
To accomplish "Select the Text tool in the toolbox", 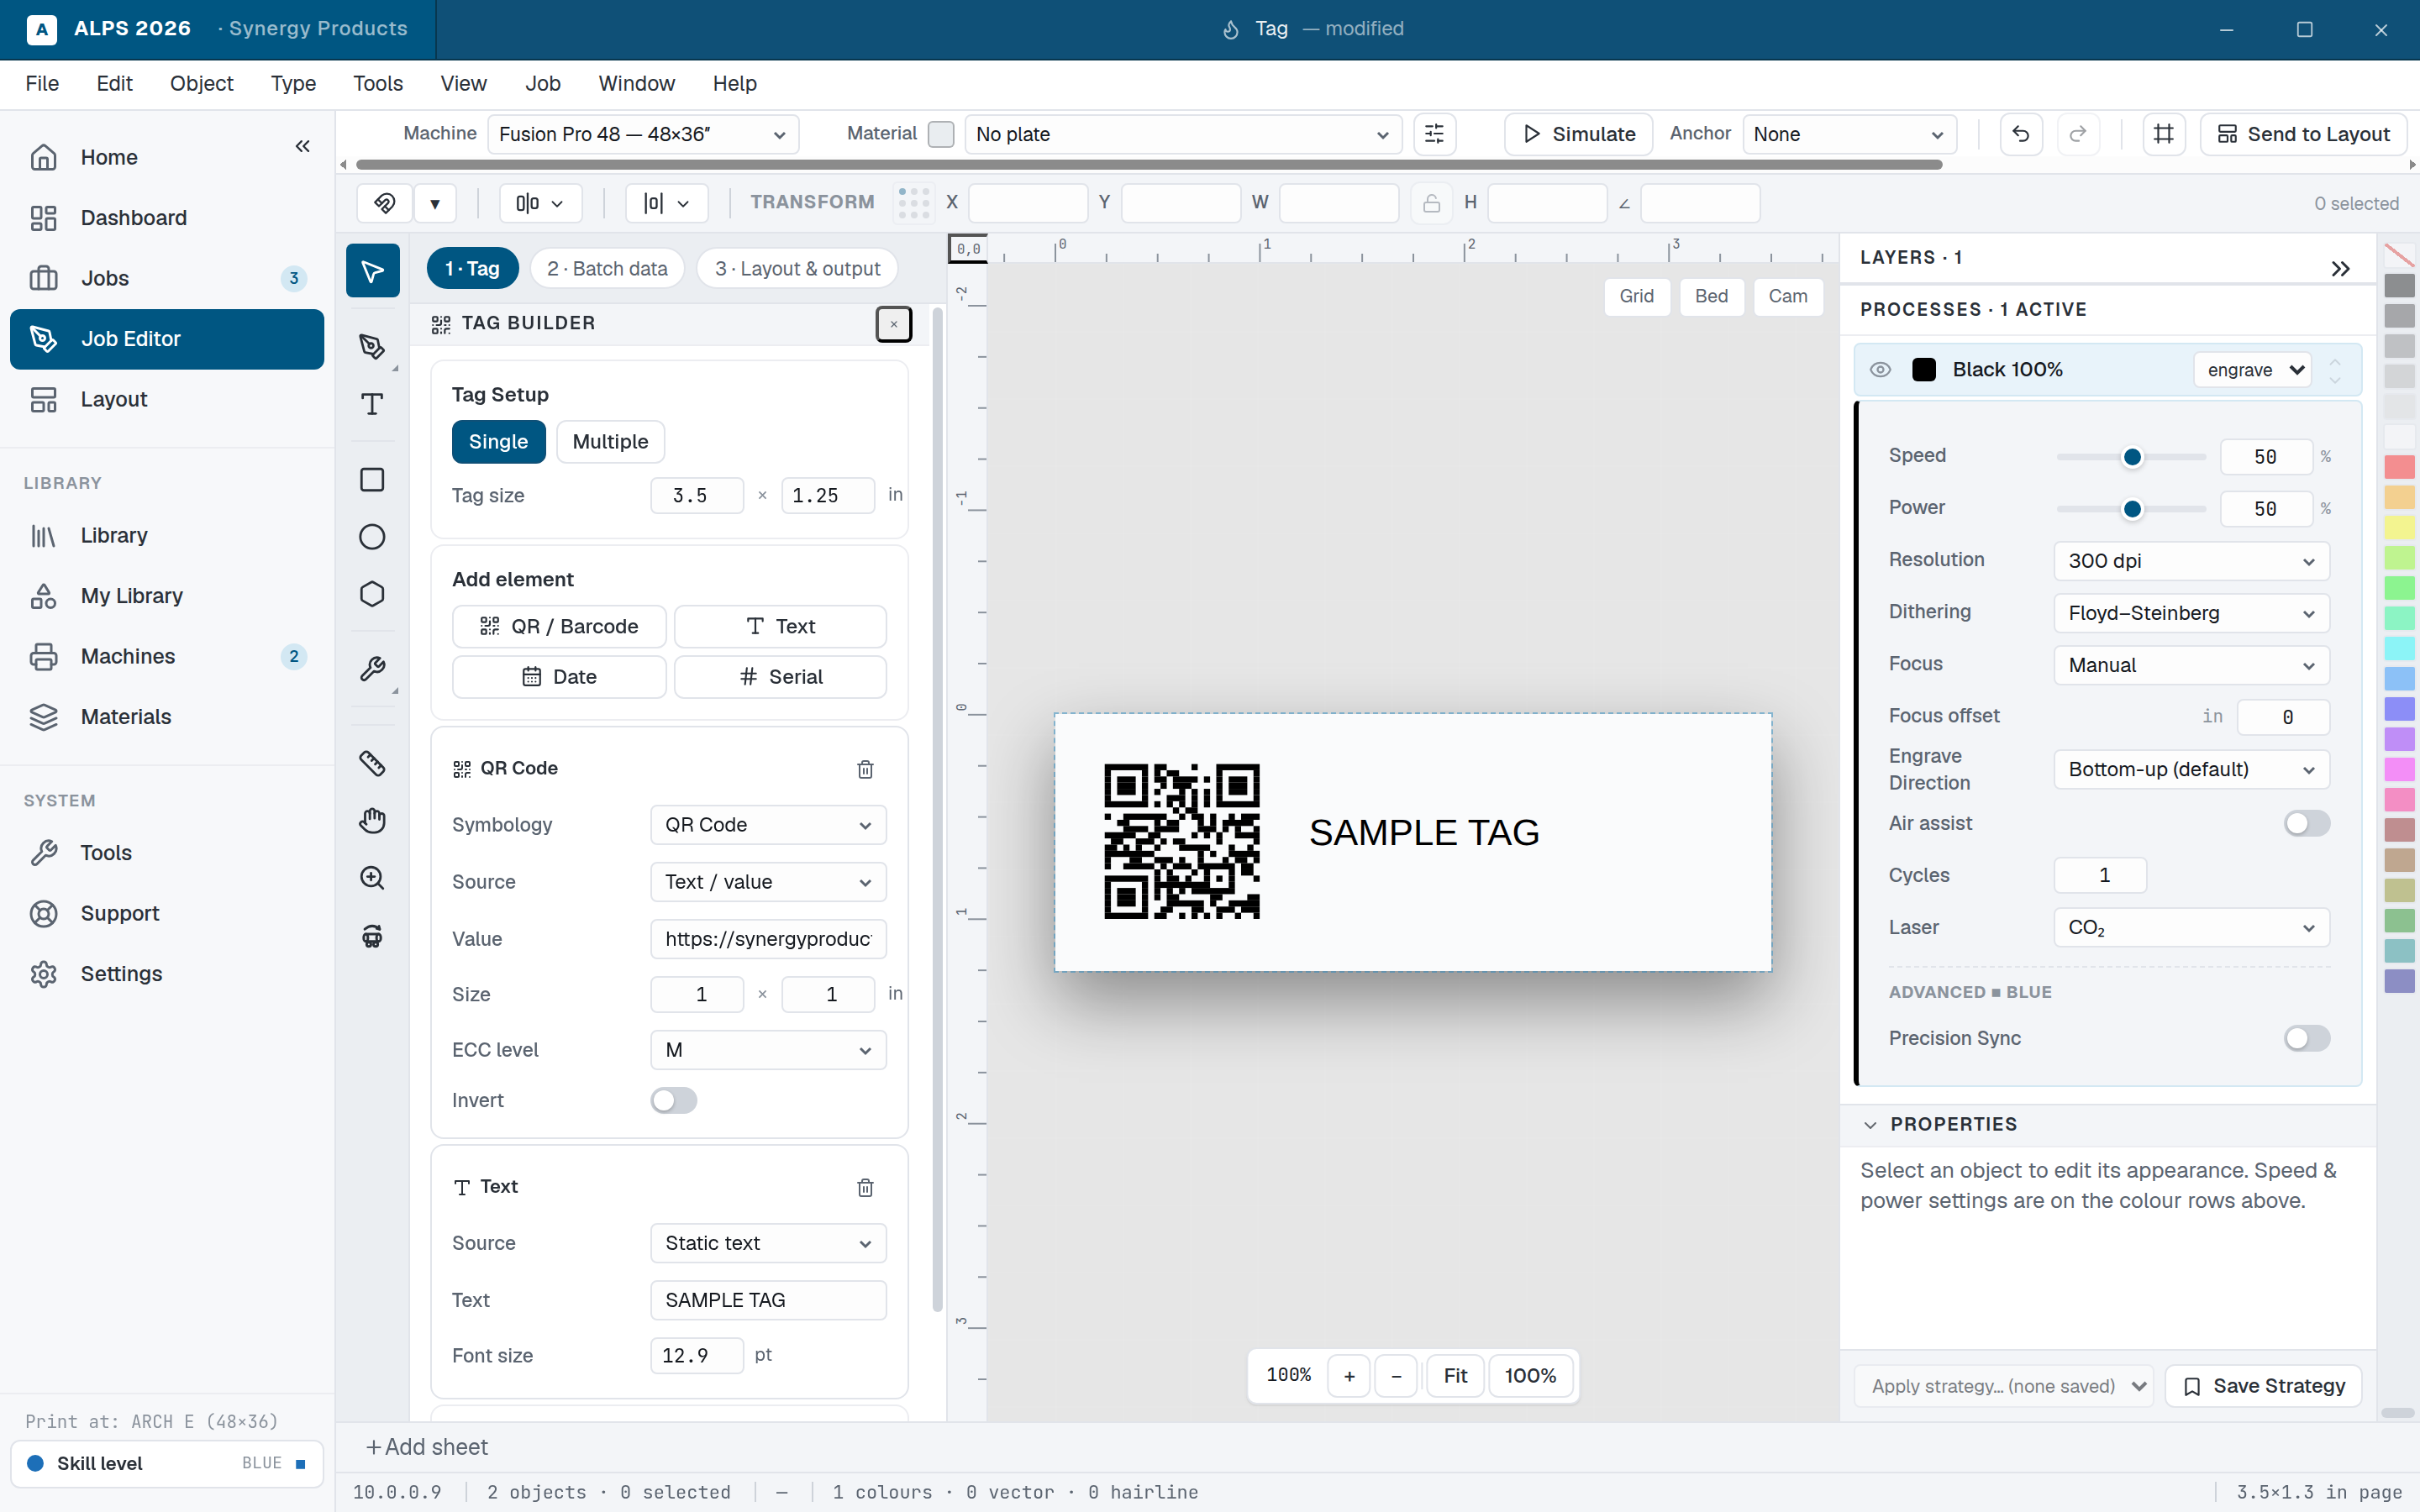I will click(372, 404).
